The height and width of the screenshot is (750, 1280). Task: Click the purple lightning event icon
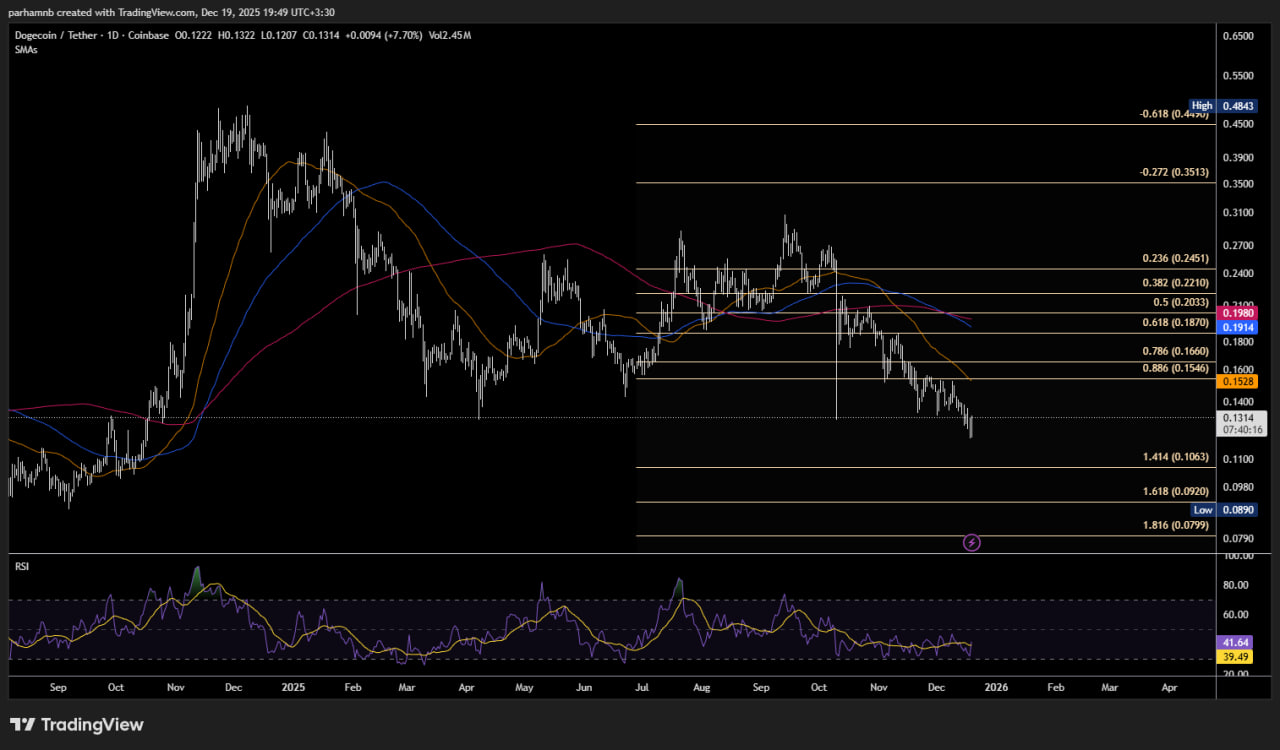pos(971,542)
